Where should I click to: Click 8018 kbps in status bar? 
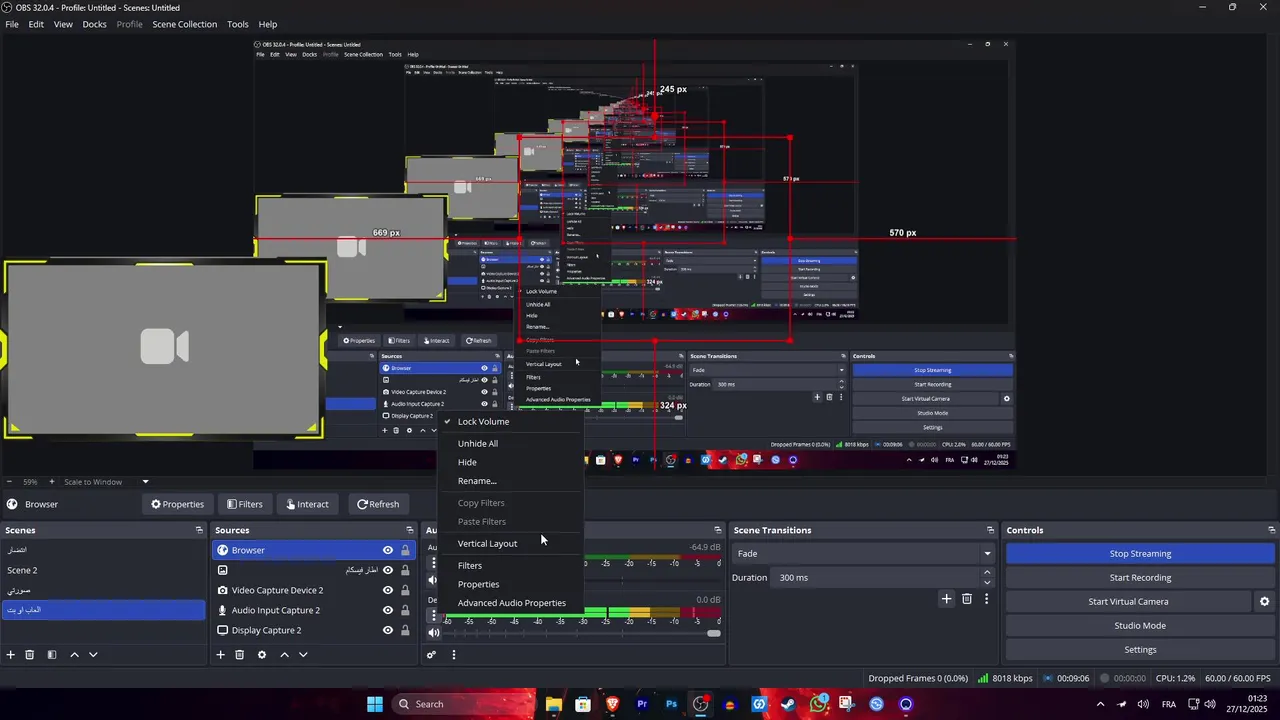coord(1005,678)
